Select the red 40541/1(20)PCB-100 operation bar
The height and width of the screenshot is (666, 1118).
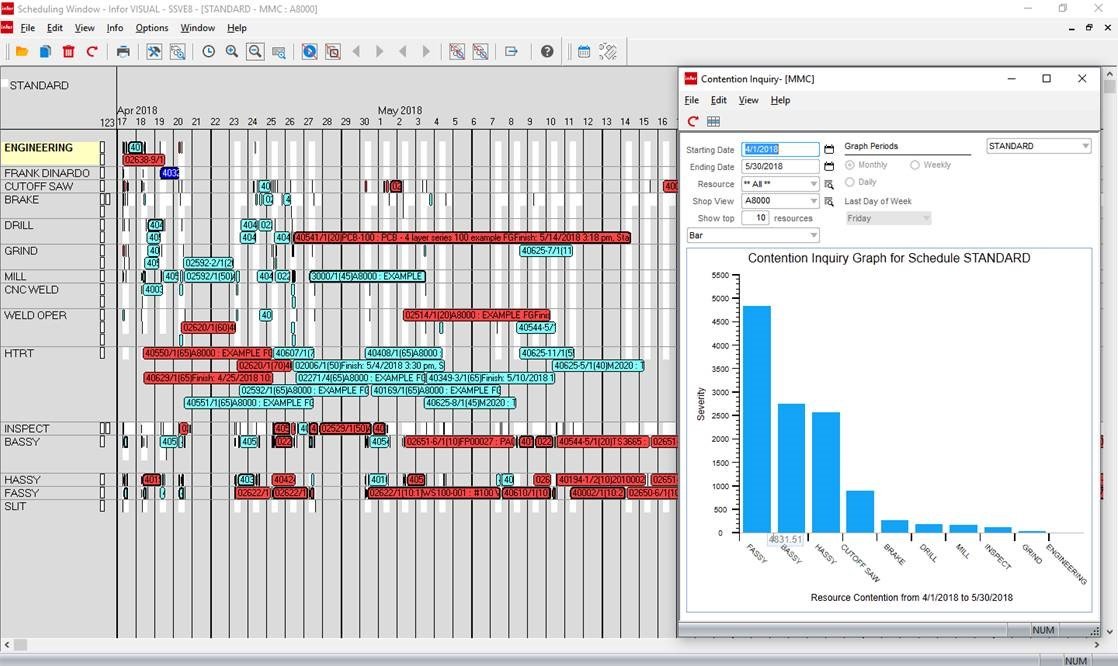[x=462, y=237]
